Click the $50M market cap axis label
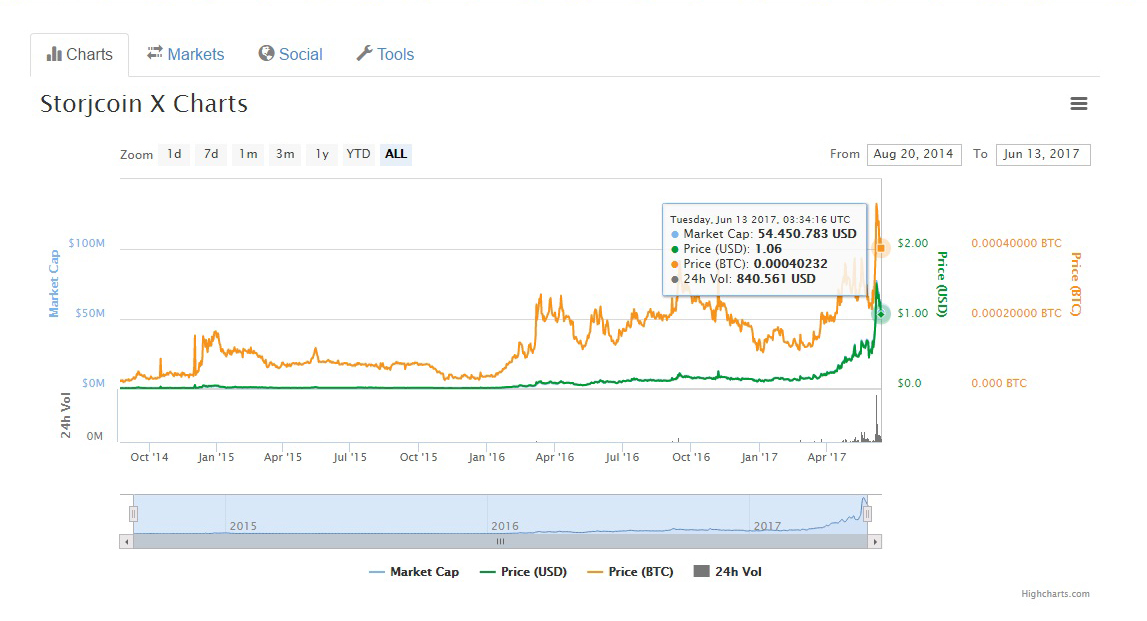The width and height of the screenshot is (1147, 621). pos(90,313)
